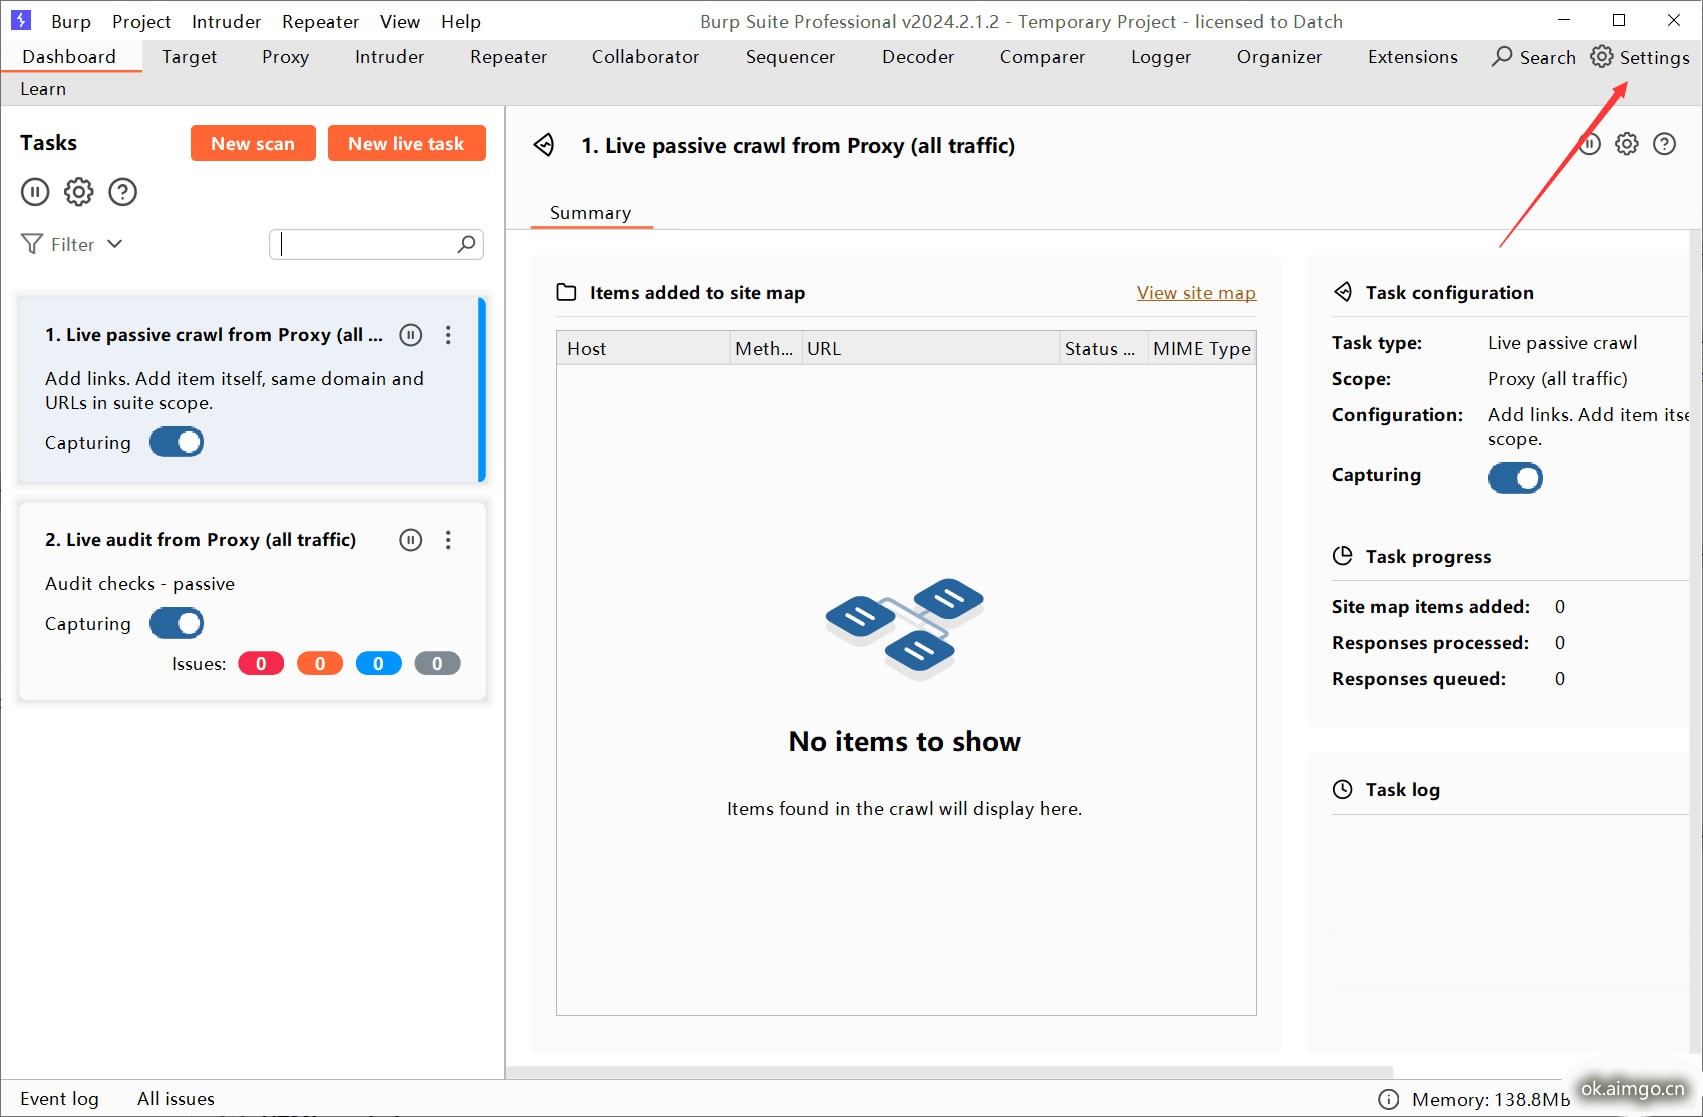
Task: Open the Proxy tab
Action: [285, 57]
